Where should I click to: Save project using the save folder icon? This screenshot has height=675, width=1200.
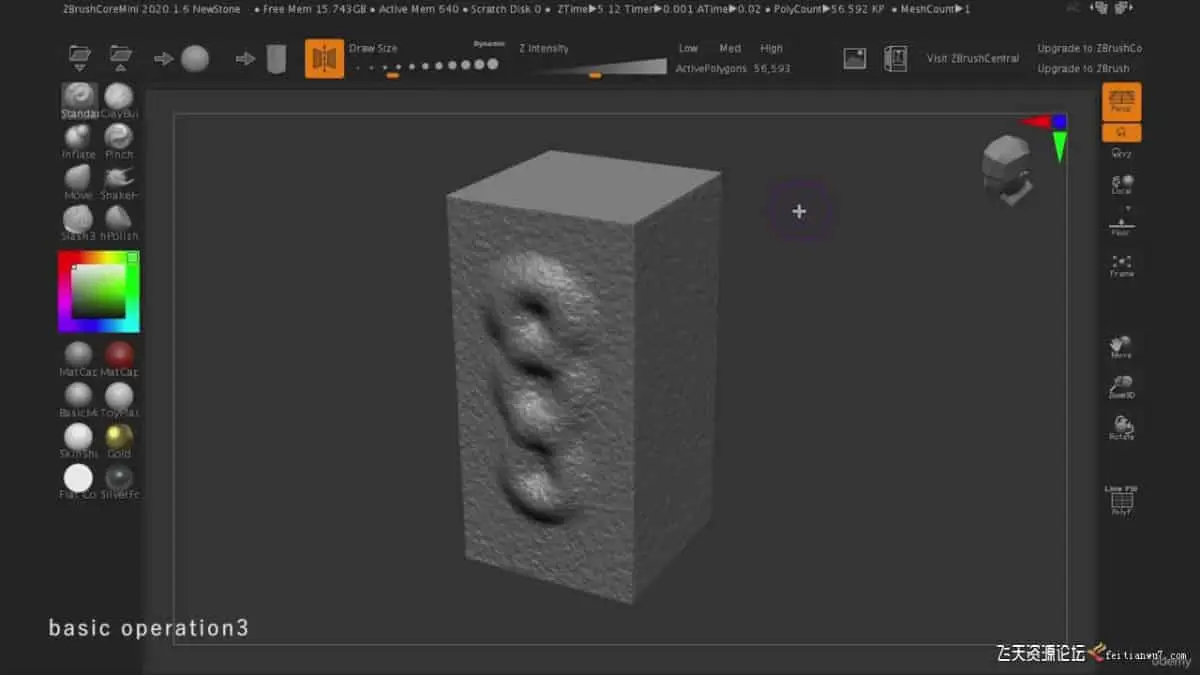pyautogui.click(x=121, y=57)
